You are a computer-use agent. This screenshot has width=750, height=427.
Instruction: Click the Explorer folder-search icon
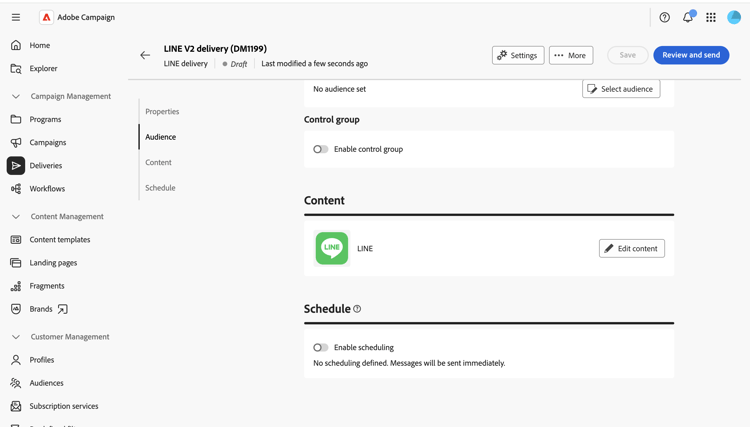(x=16, y=68)
